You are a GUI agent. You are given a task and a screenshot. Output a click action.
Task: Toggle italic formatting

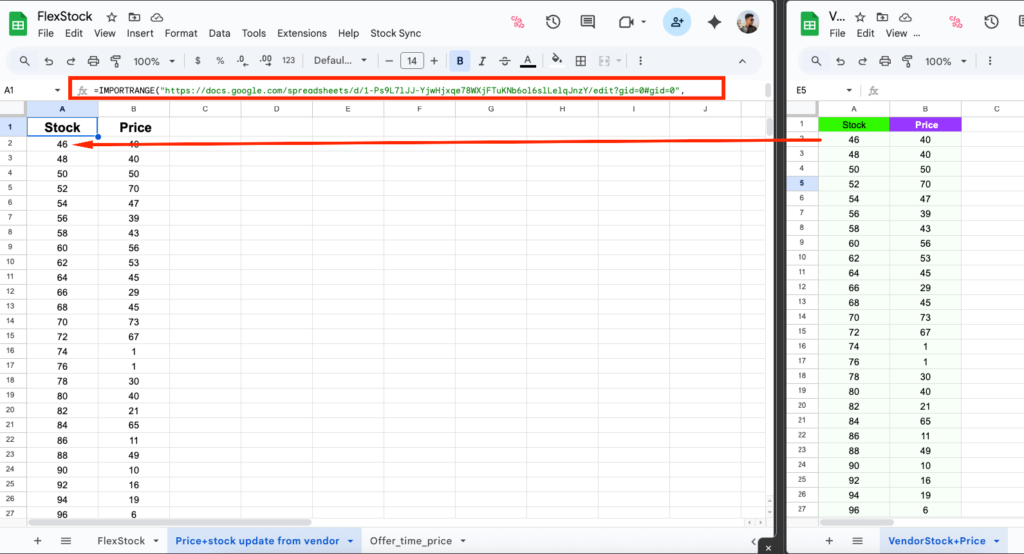pyautogui.click(x=482, y=61)
